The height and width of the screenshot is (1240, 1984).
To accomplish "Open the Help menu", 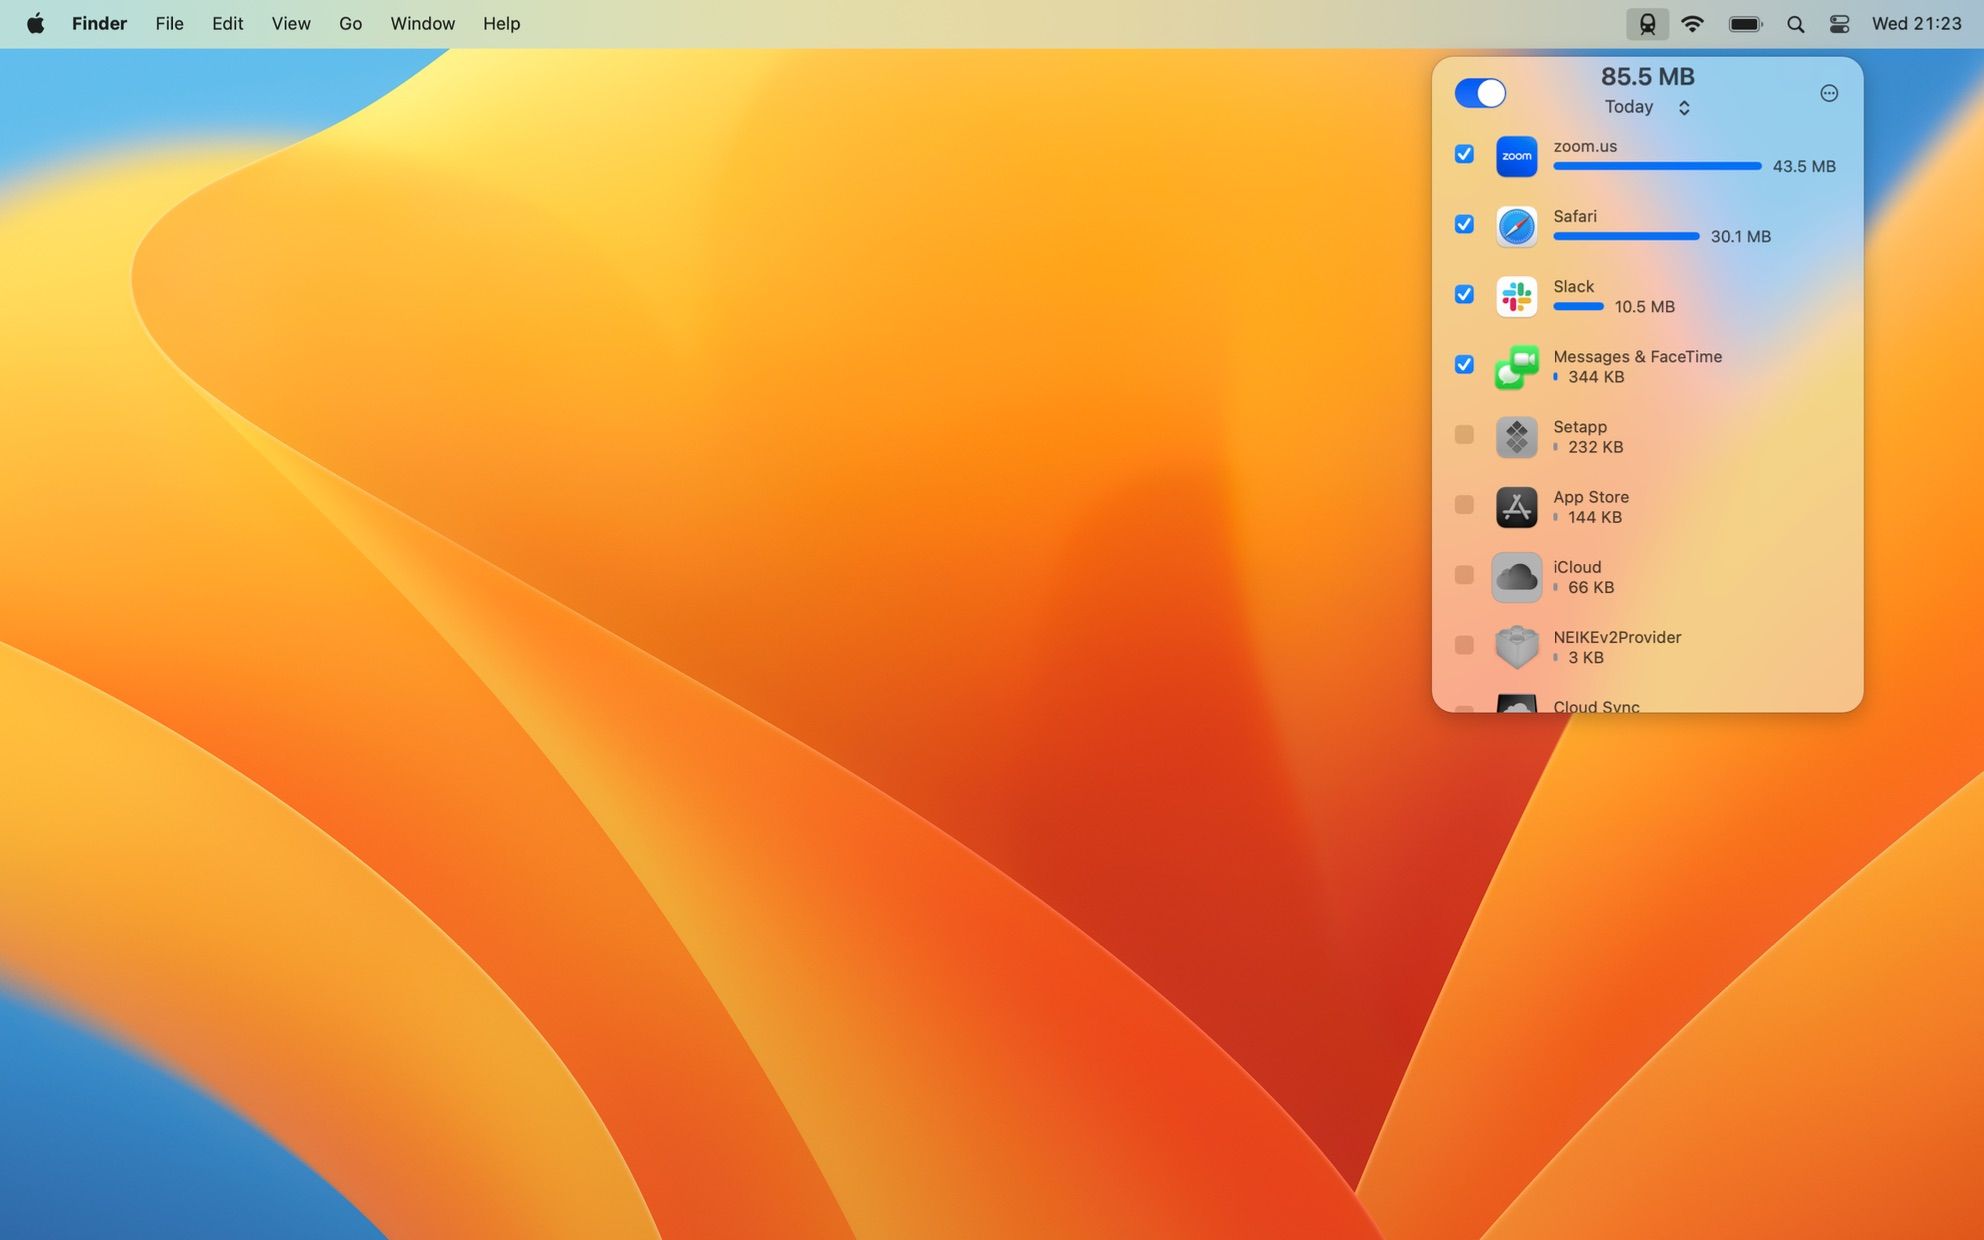I will click(501, 23).
